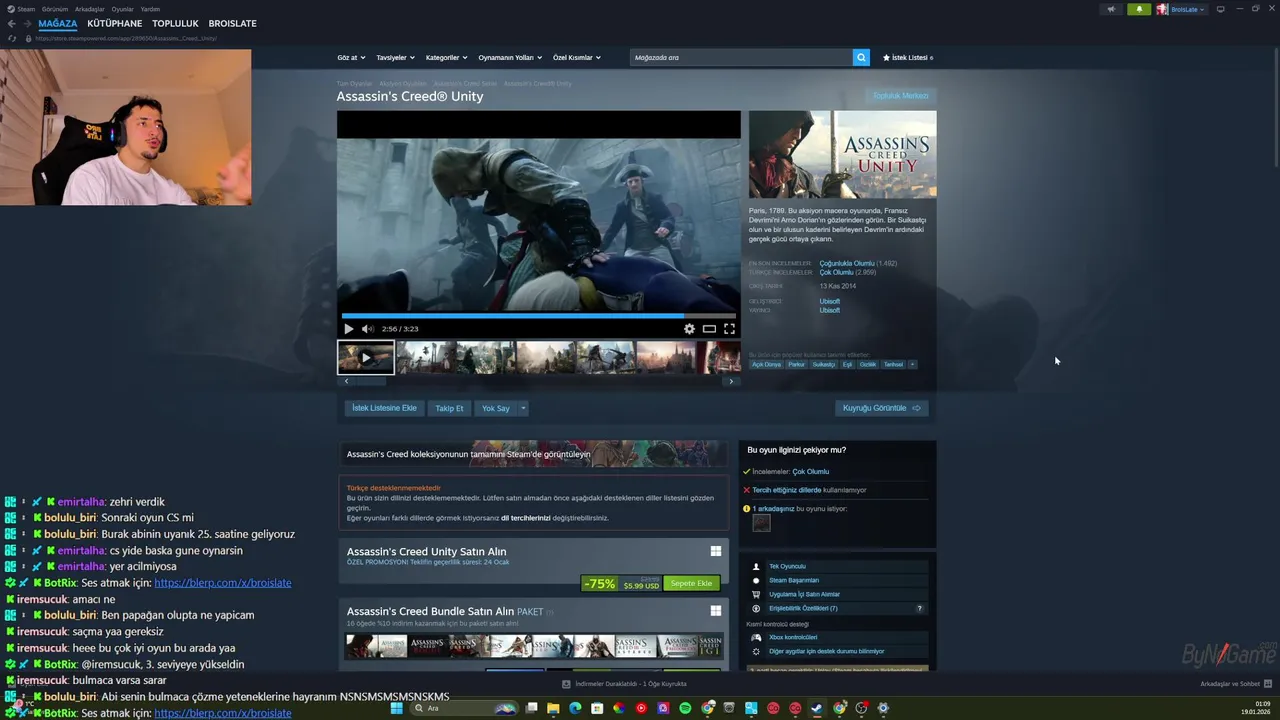
Task: Click the store search magnifier button
Action: [861, 57]
